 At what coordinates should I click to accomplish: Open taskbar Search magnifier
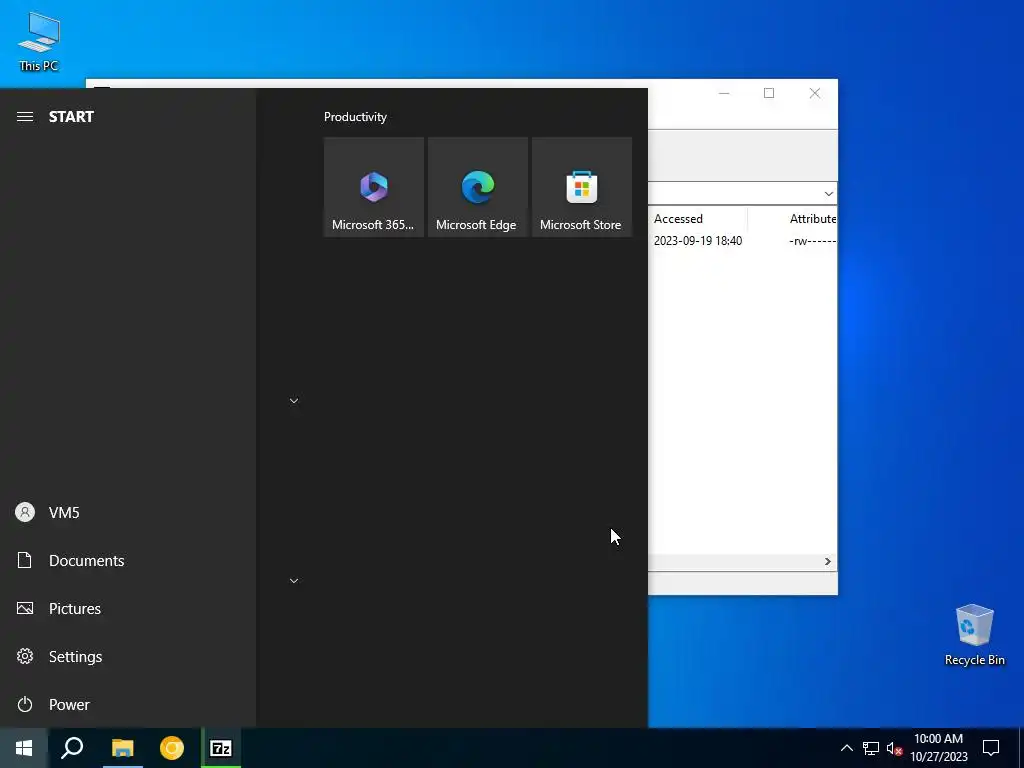pyautogui.click(x=72, y=748)
